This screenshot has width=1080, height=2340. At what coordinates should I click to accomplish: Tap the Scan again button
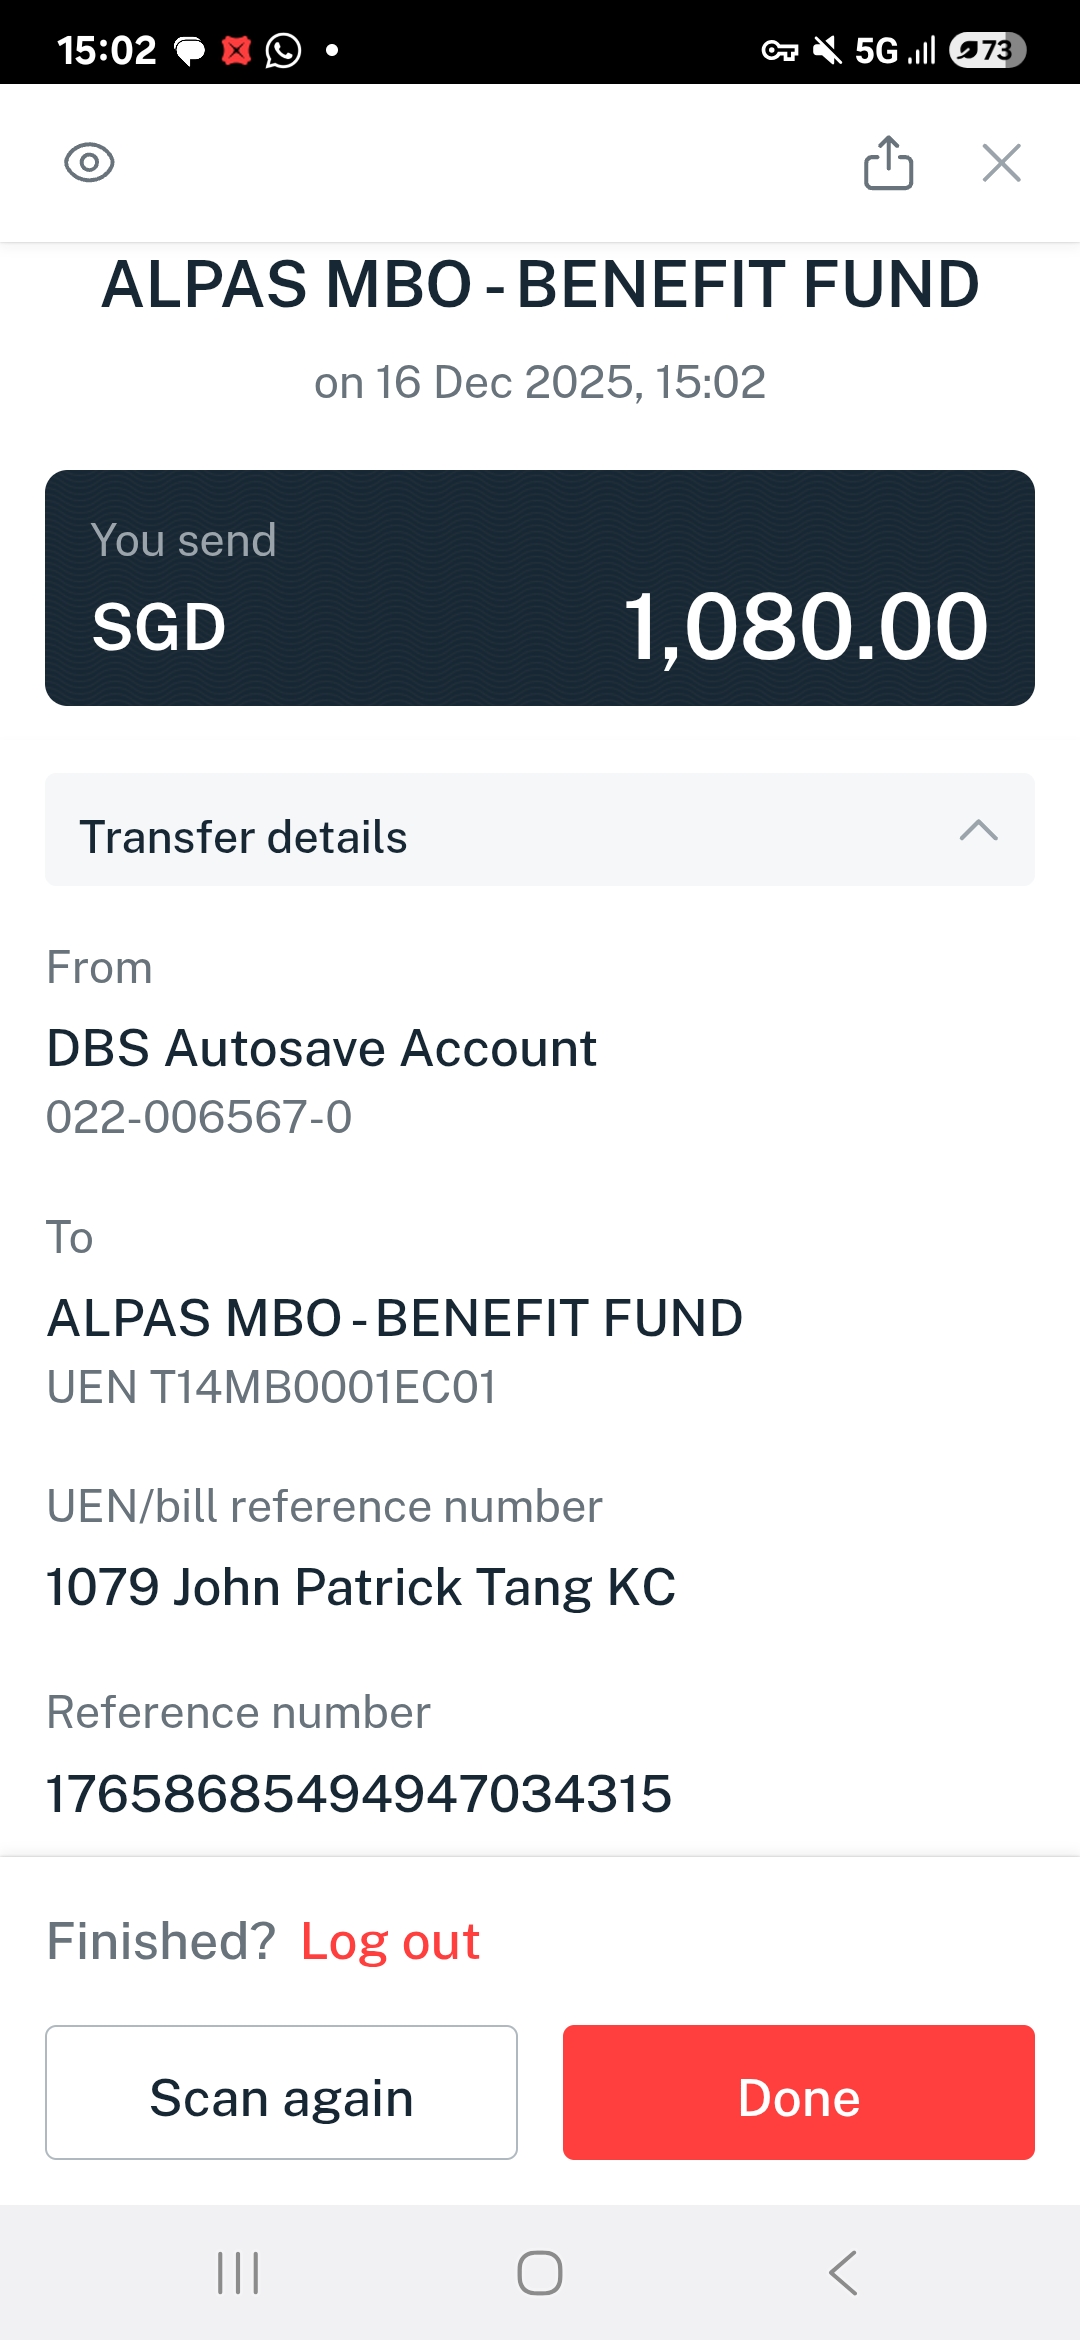pyautogui.click(x=281, y=2092)
